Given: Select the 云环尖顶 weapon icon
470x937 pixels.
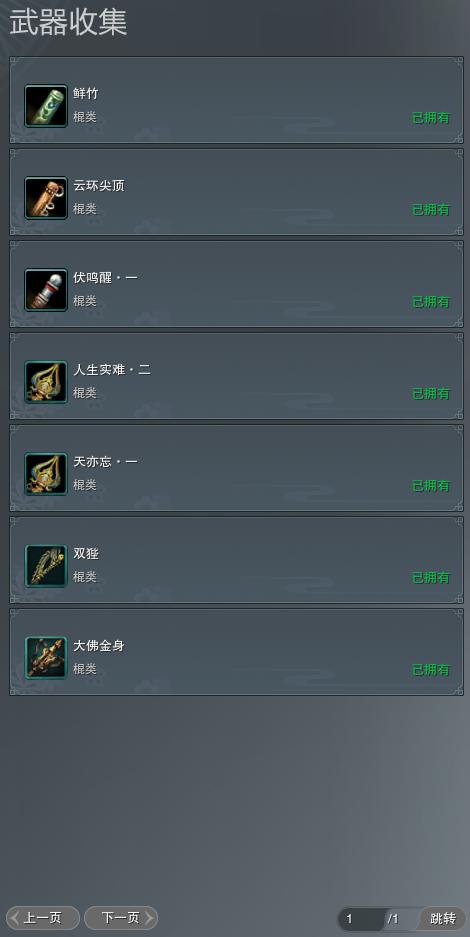Looking at the screenshot, I should tap(46, 198).
